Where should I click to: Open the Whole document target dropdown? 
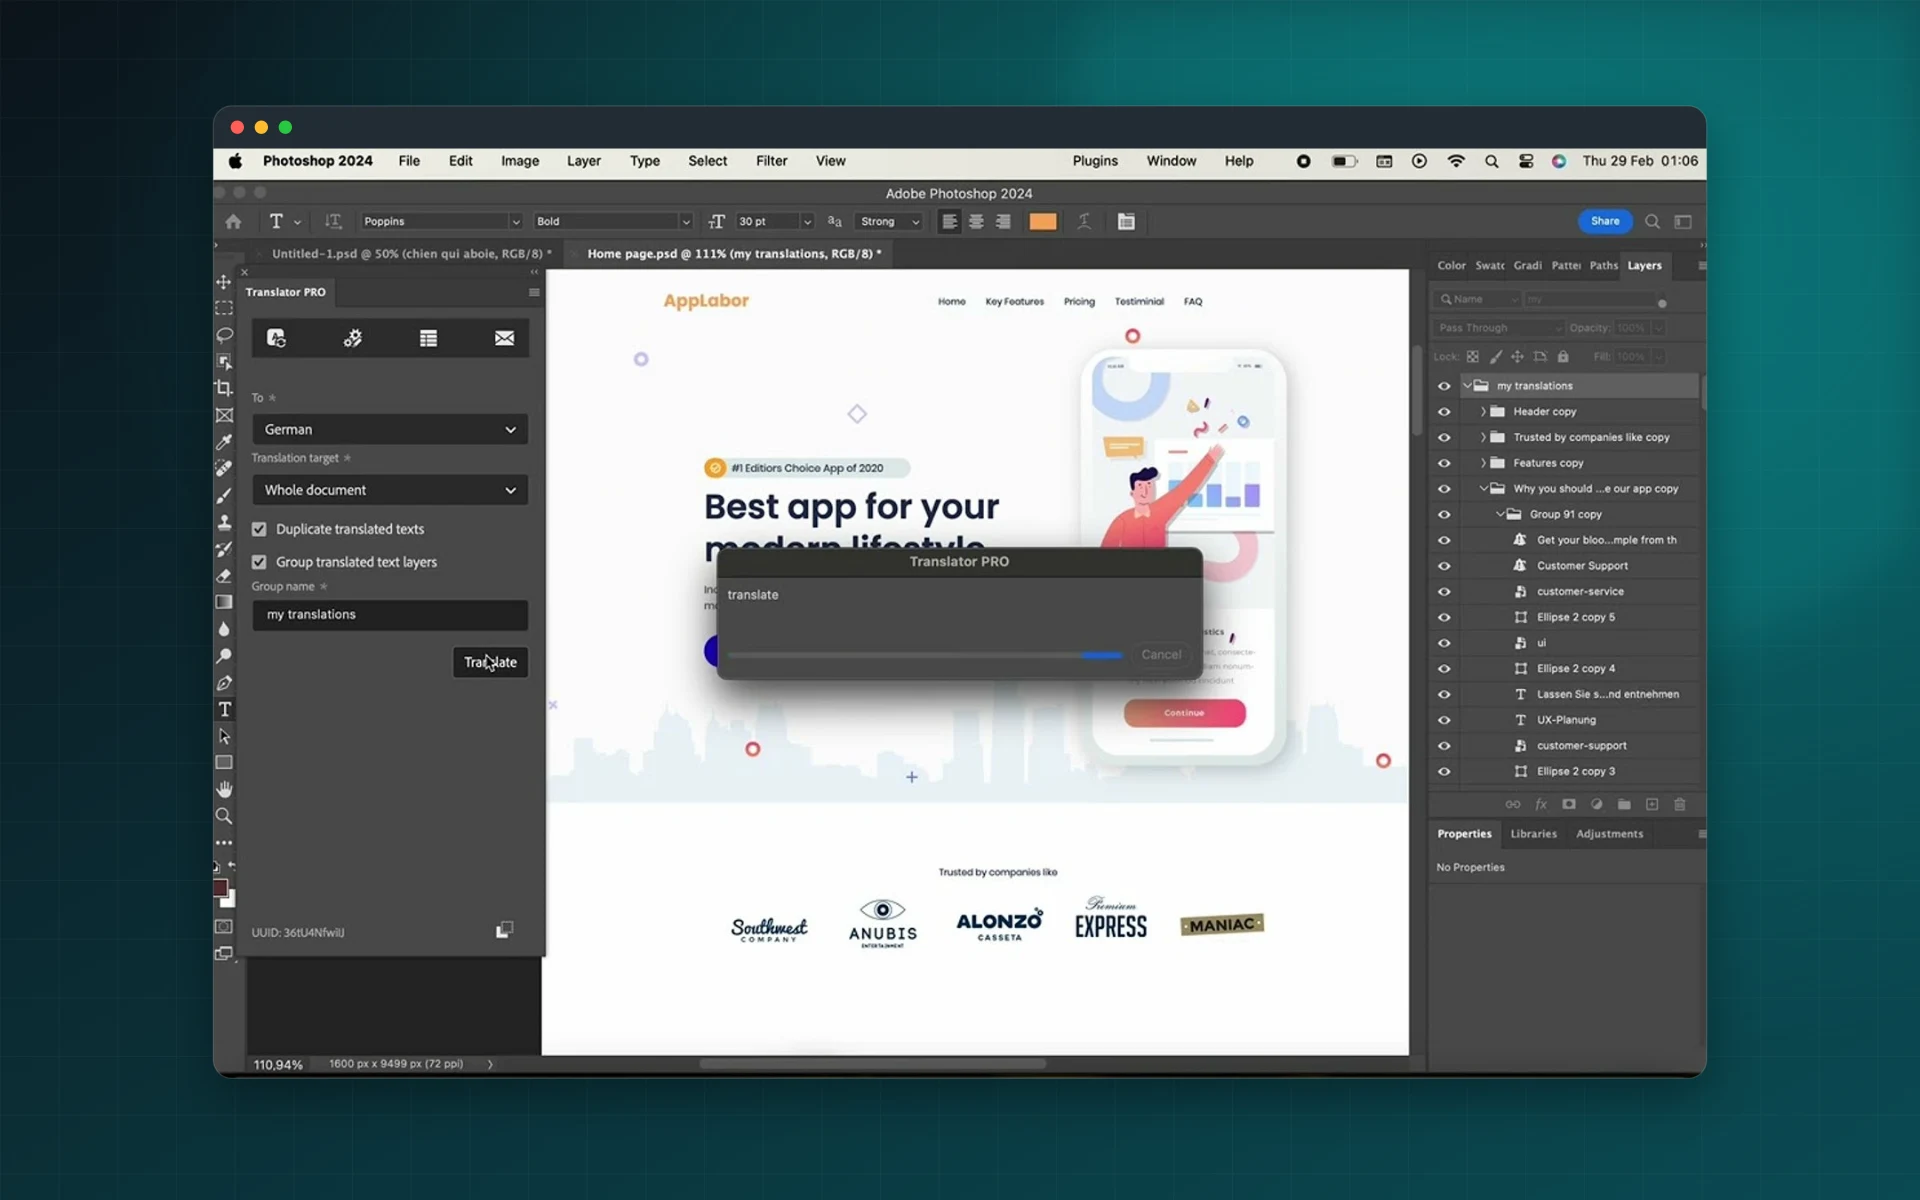click(390, 490)
